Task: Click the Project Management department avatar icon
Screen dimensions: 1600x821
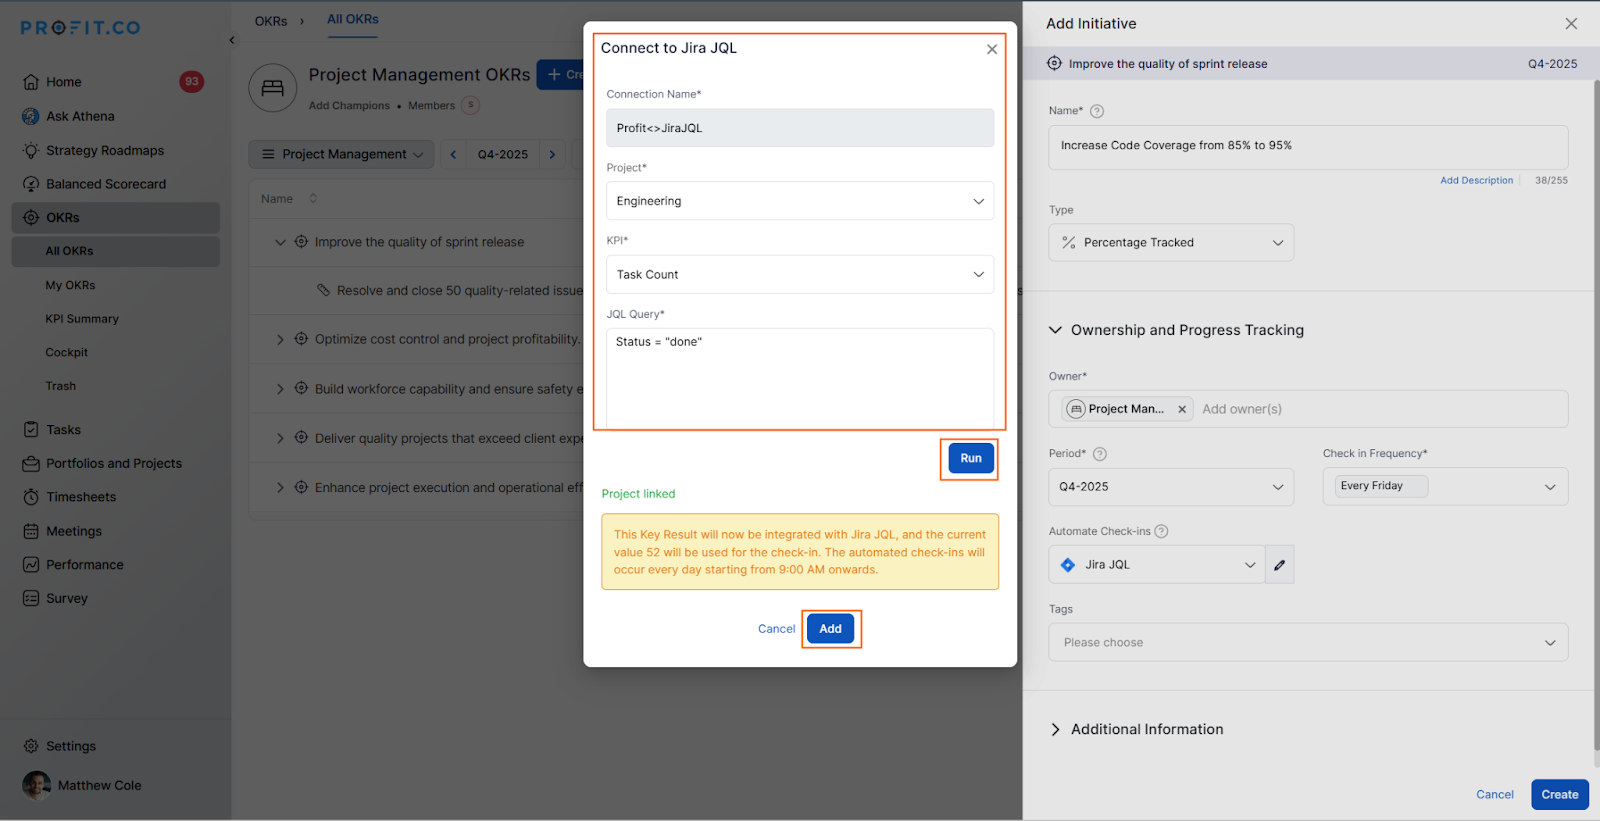Action: (273, 88)
